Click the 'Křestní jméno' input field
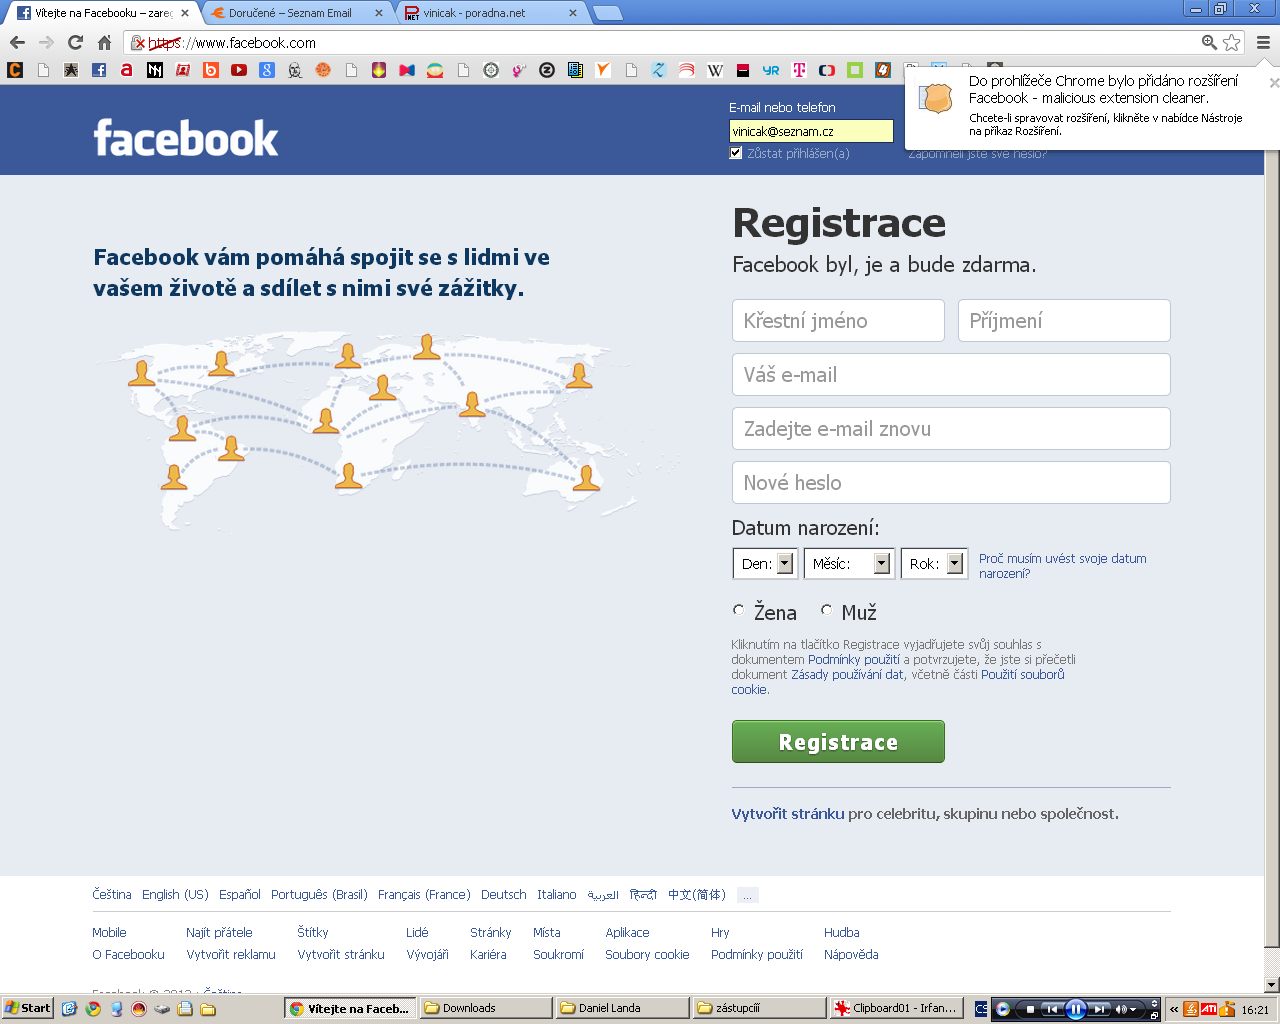 coord(838,321)
